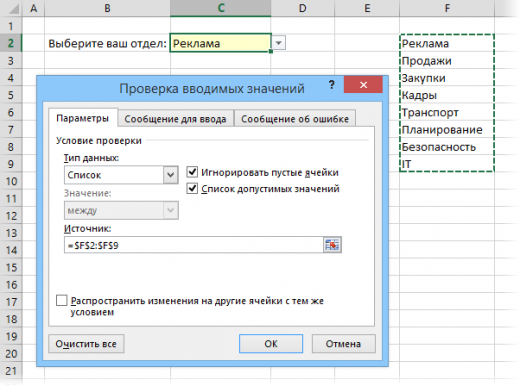Select the column A header

(33, 8)
